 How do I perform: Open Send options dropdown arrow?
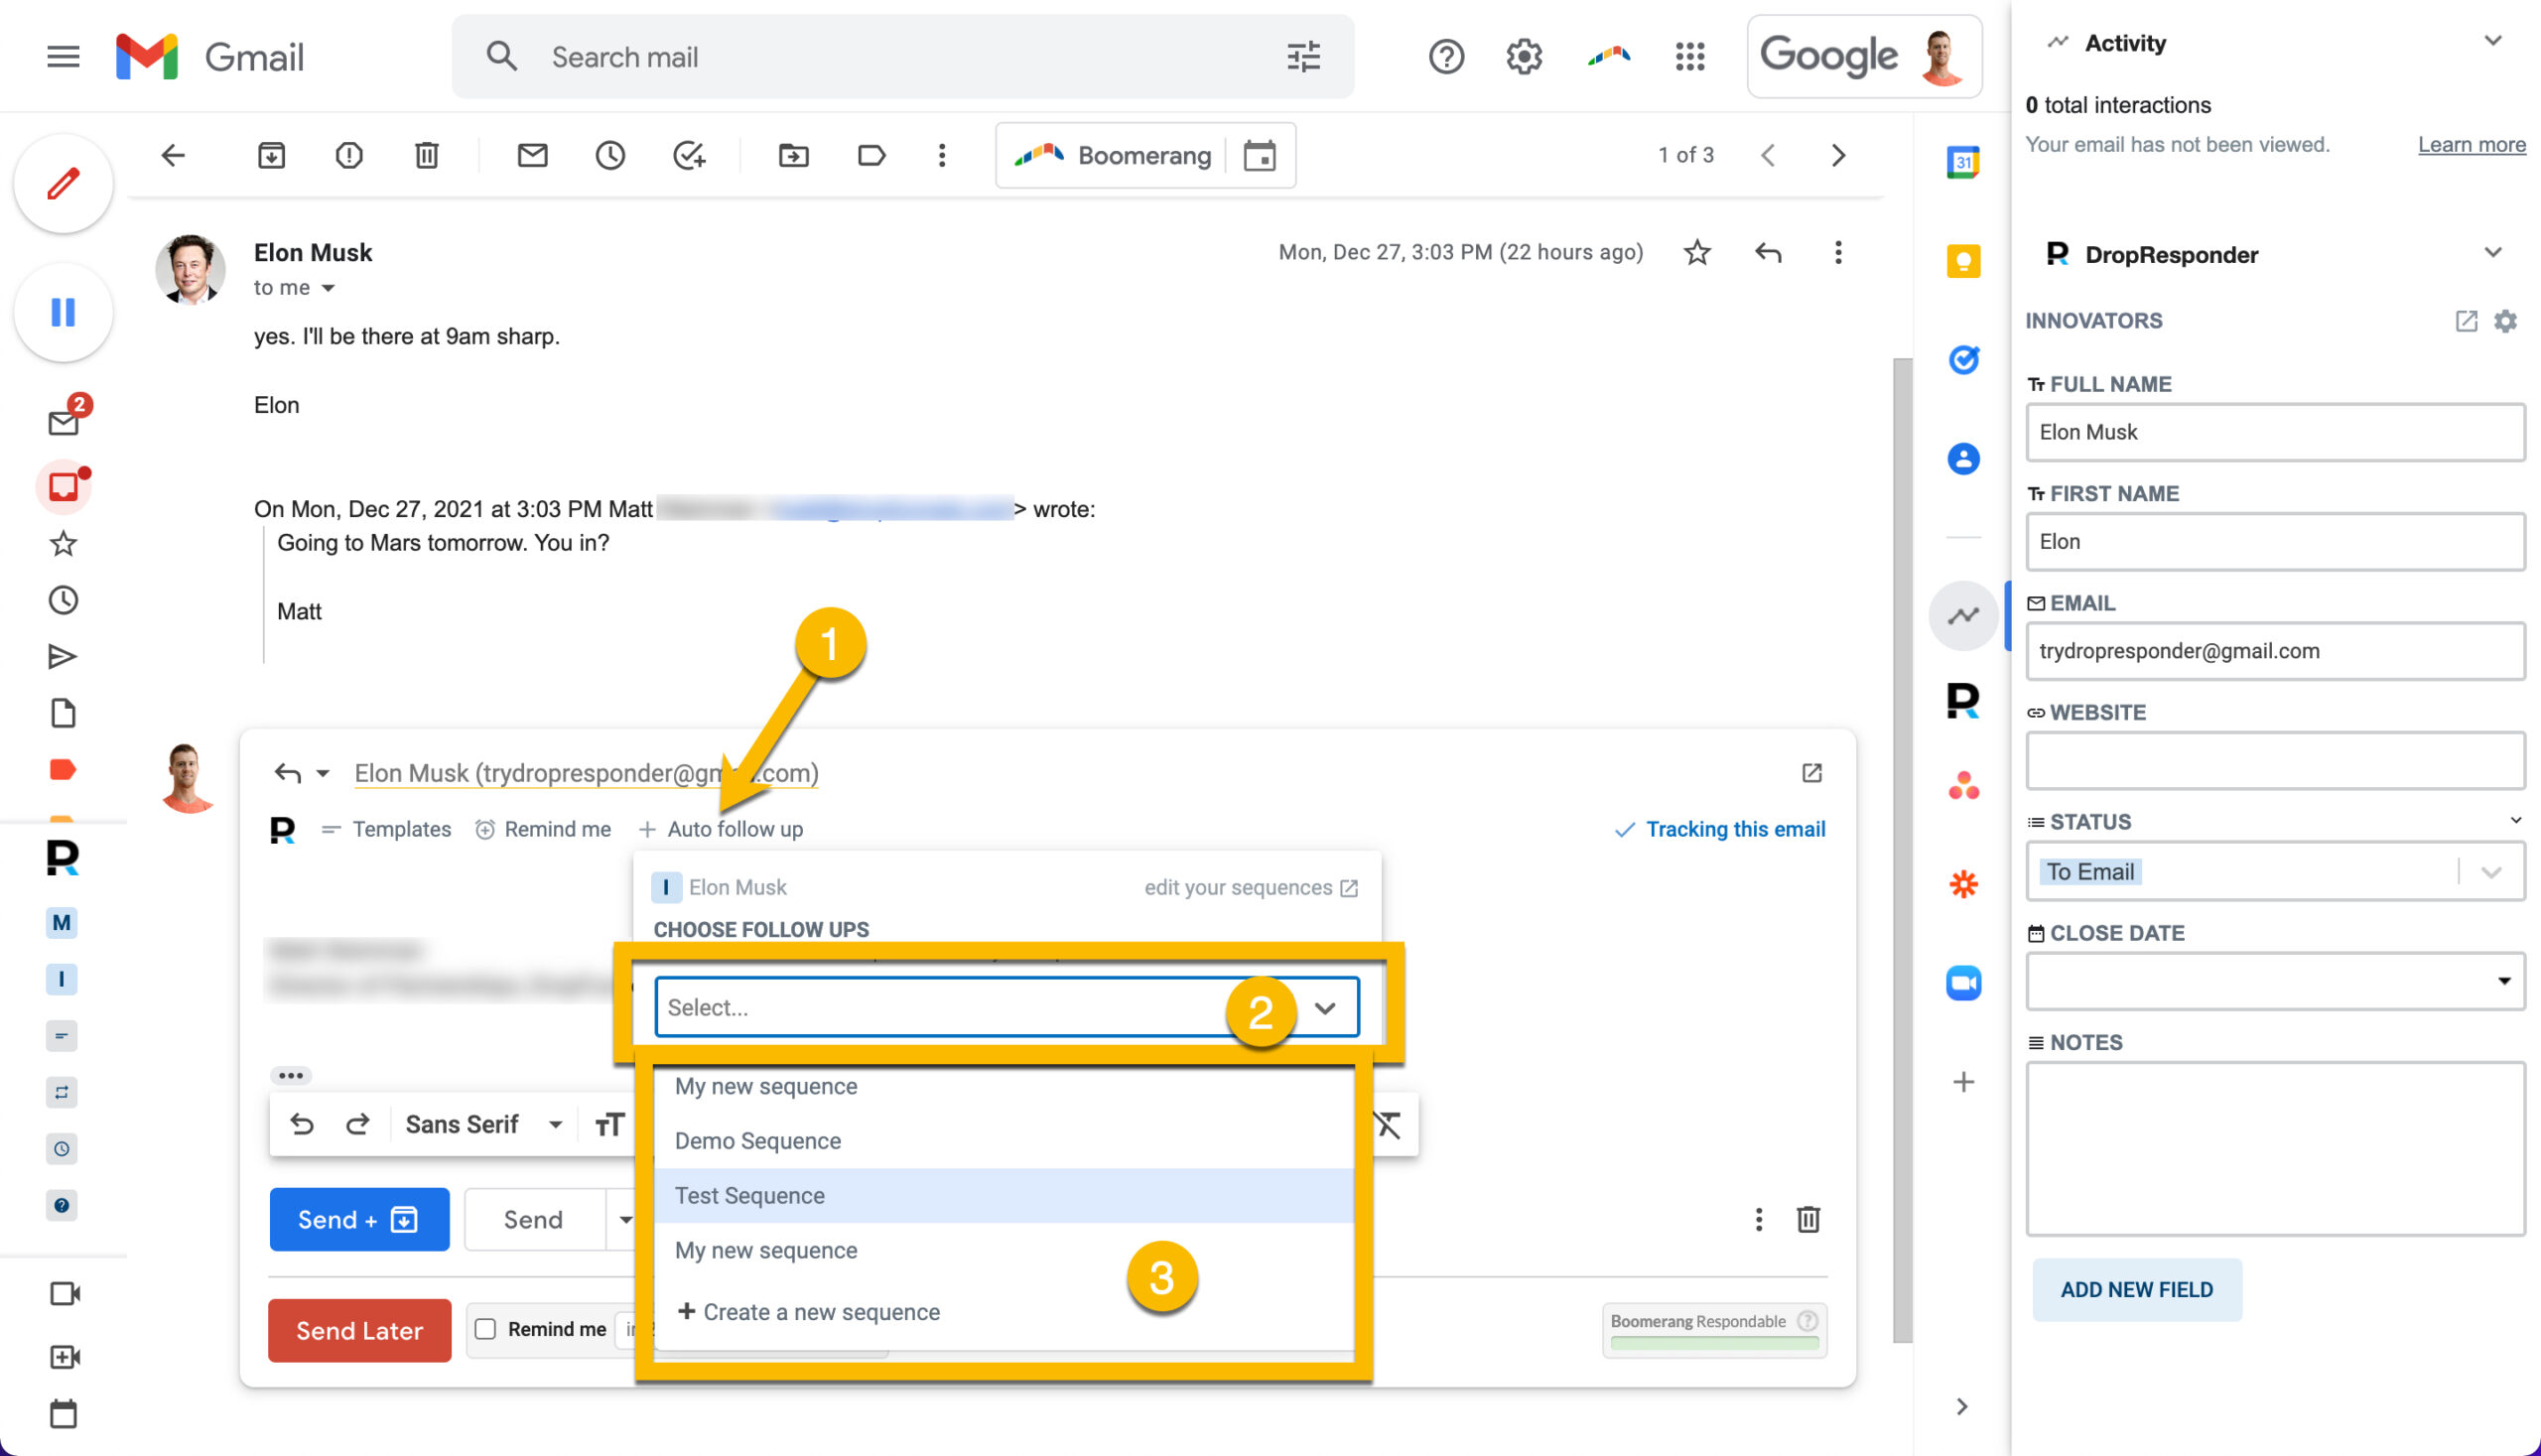(x=624, y=1219)
